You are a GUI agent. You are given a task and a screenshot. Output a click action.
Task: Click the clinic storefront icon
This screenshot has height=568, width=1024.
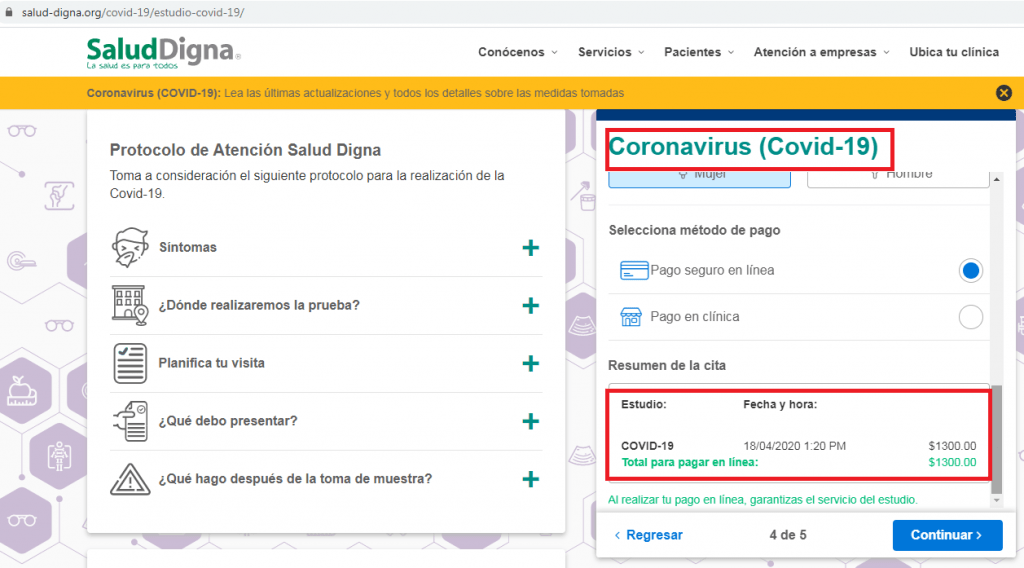pos(631,317)
